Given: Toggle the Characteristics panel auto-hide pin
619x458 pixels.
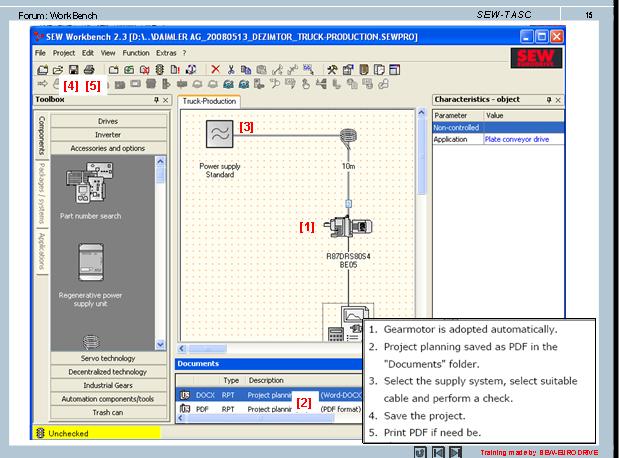Looking at the screenshot, I should pos(549,100).
